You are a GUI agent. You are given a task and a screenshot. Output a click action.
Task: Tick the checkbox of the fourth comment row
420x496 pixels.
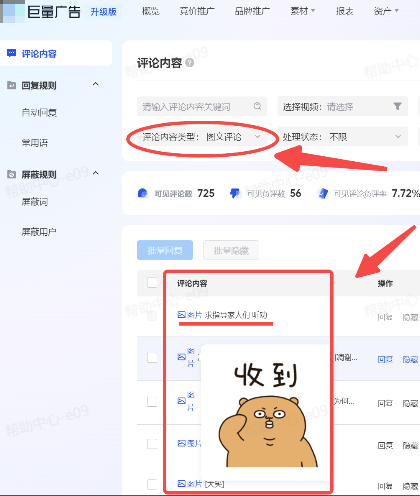pos(152,444)
